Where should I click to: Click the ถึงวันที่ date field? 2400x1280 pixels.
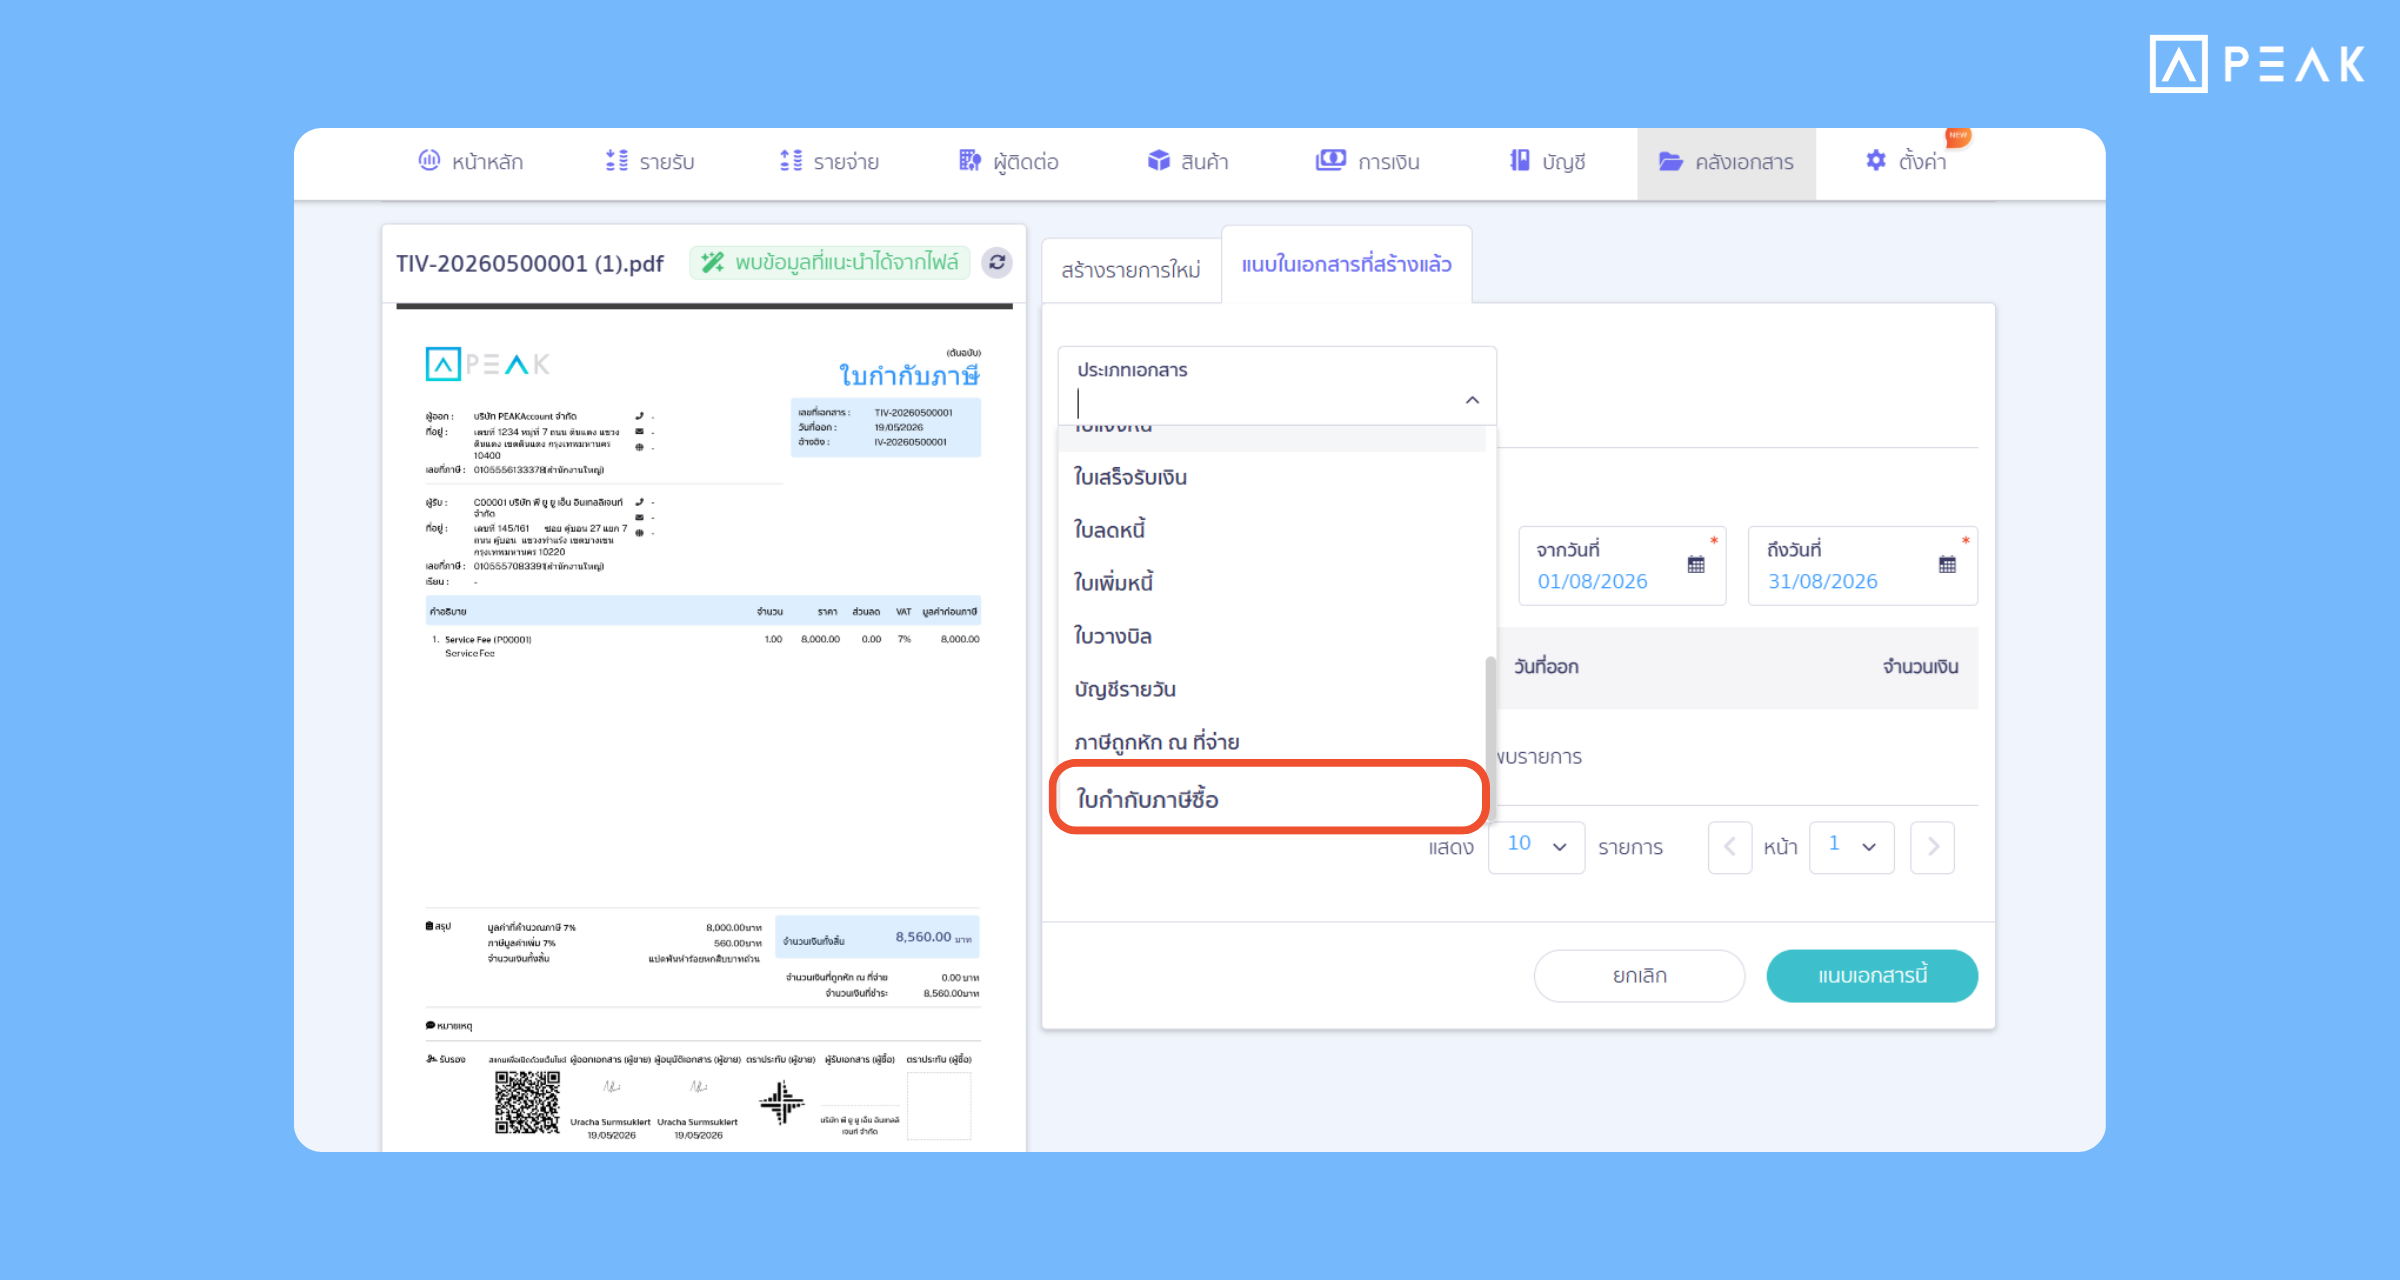(x=1862, y=566)
